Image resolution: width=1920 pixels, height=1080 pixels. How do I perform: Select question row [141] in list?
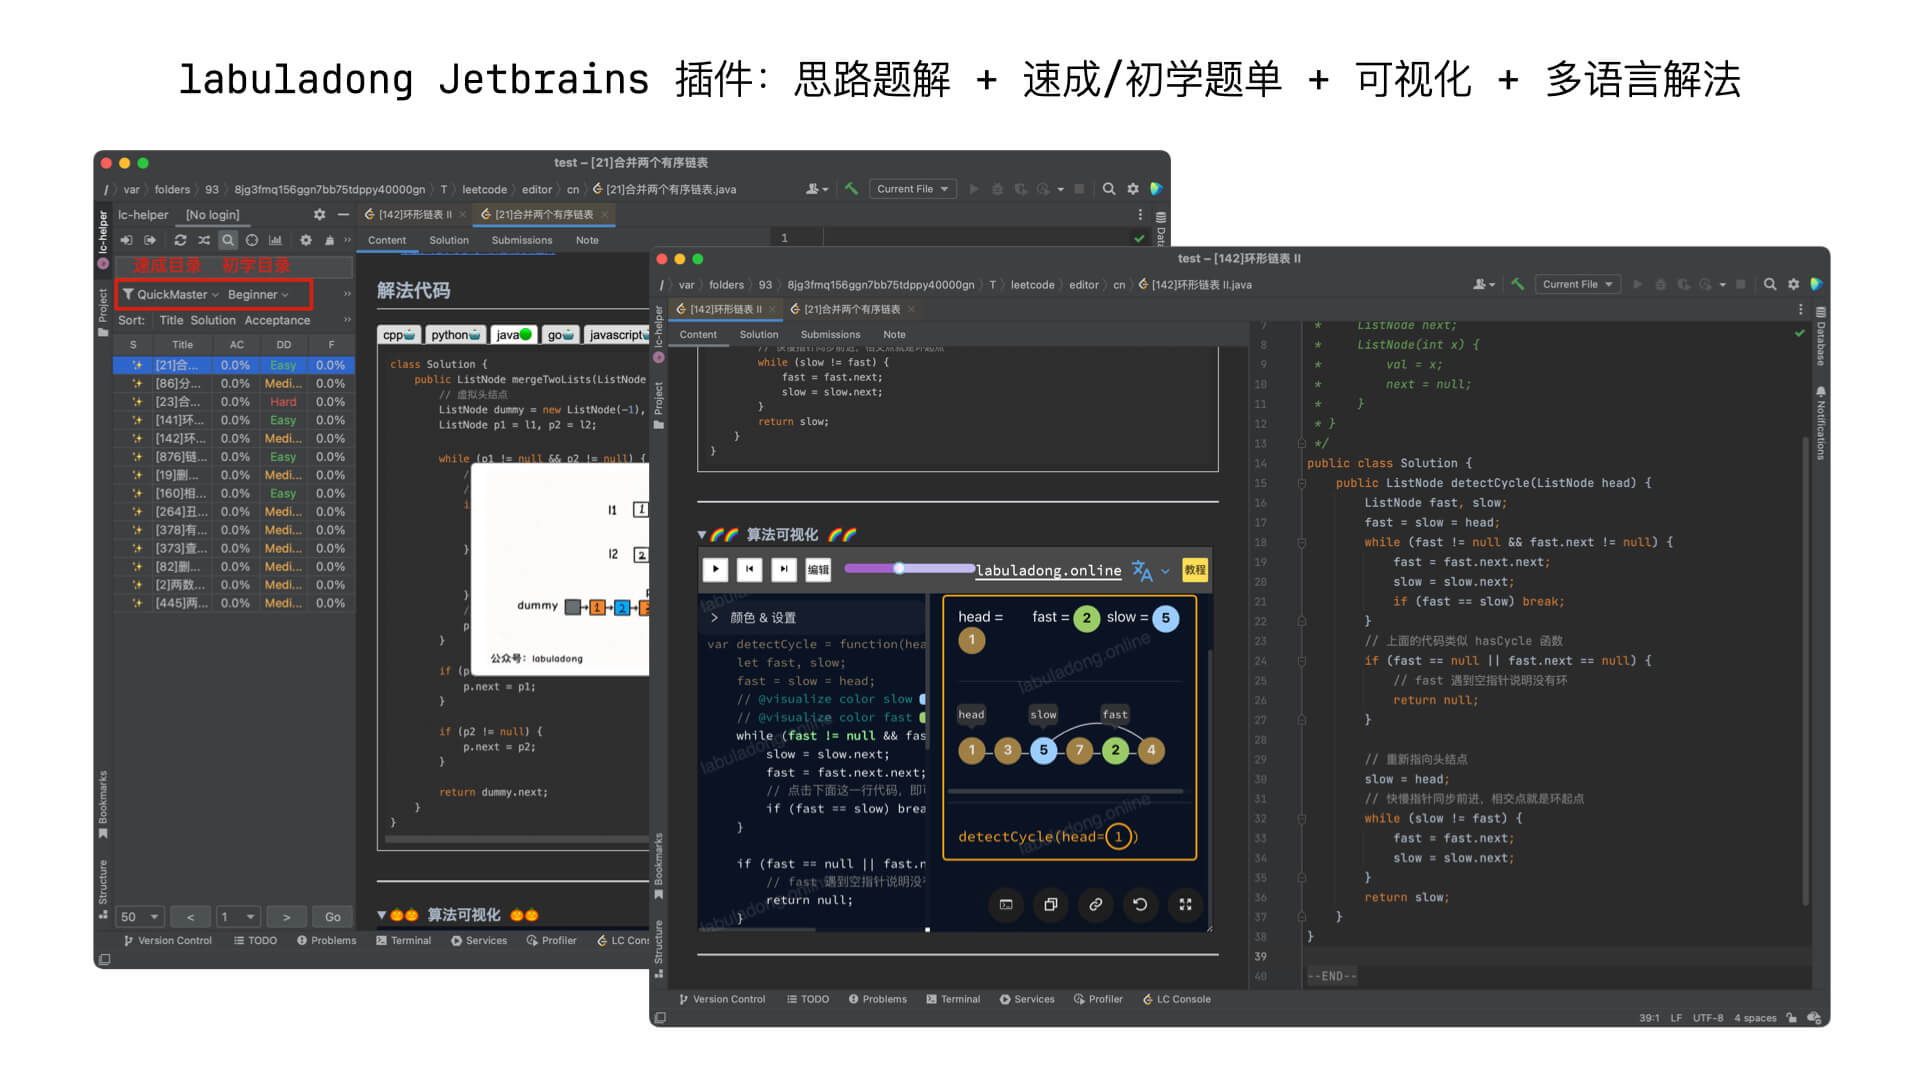pos(234,421)
